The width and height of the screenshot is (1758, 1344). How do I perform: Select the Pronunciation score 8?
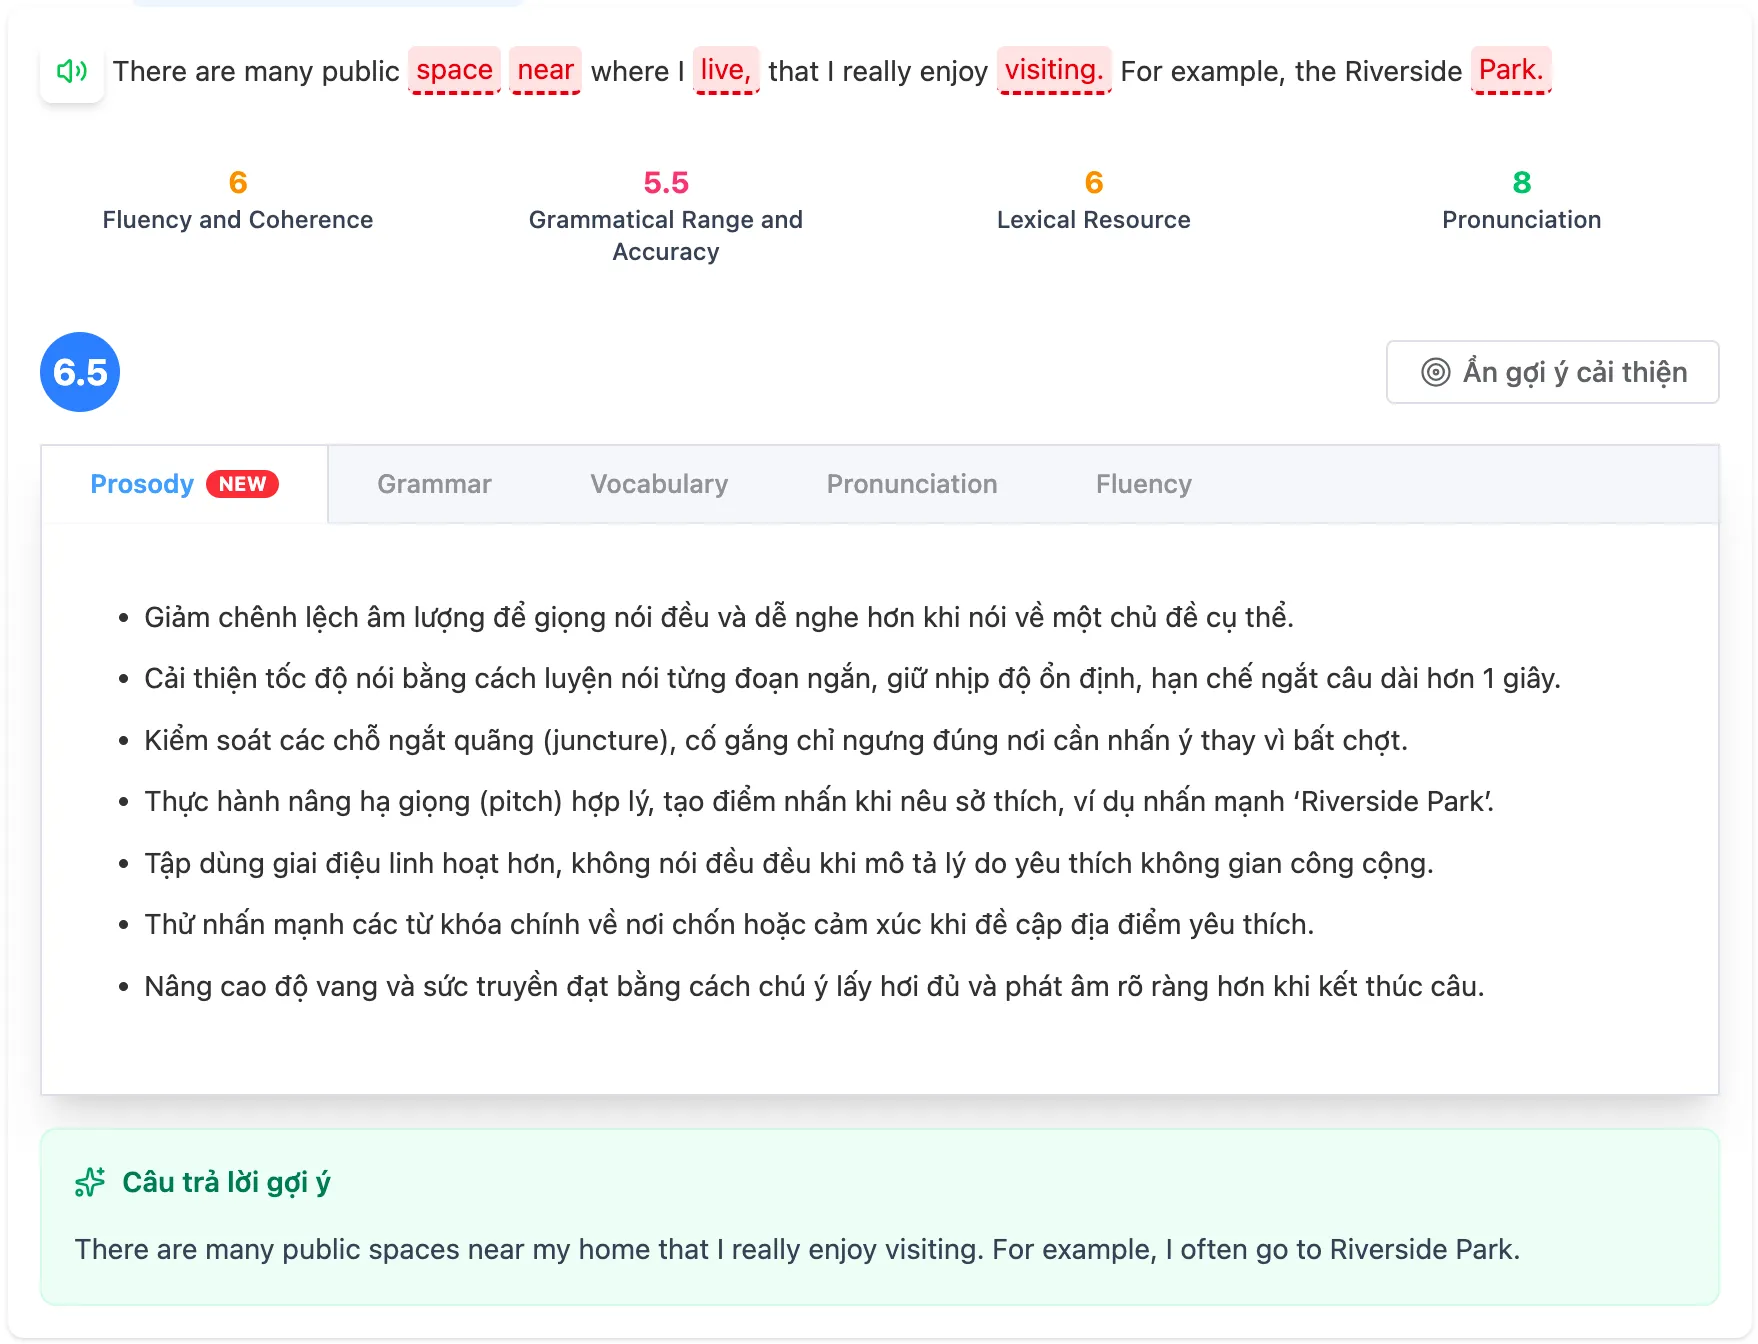pos(1522,182)
